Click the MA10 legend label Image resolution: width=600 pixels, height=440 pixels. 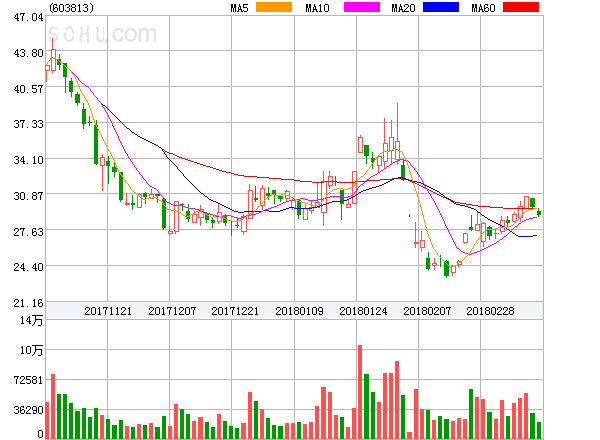point(317,8)
